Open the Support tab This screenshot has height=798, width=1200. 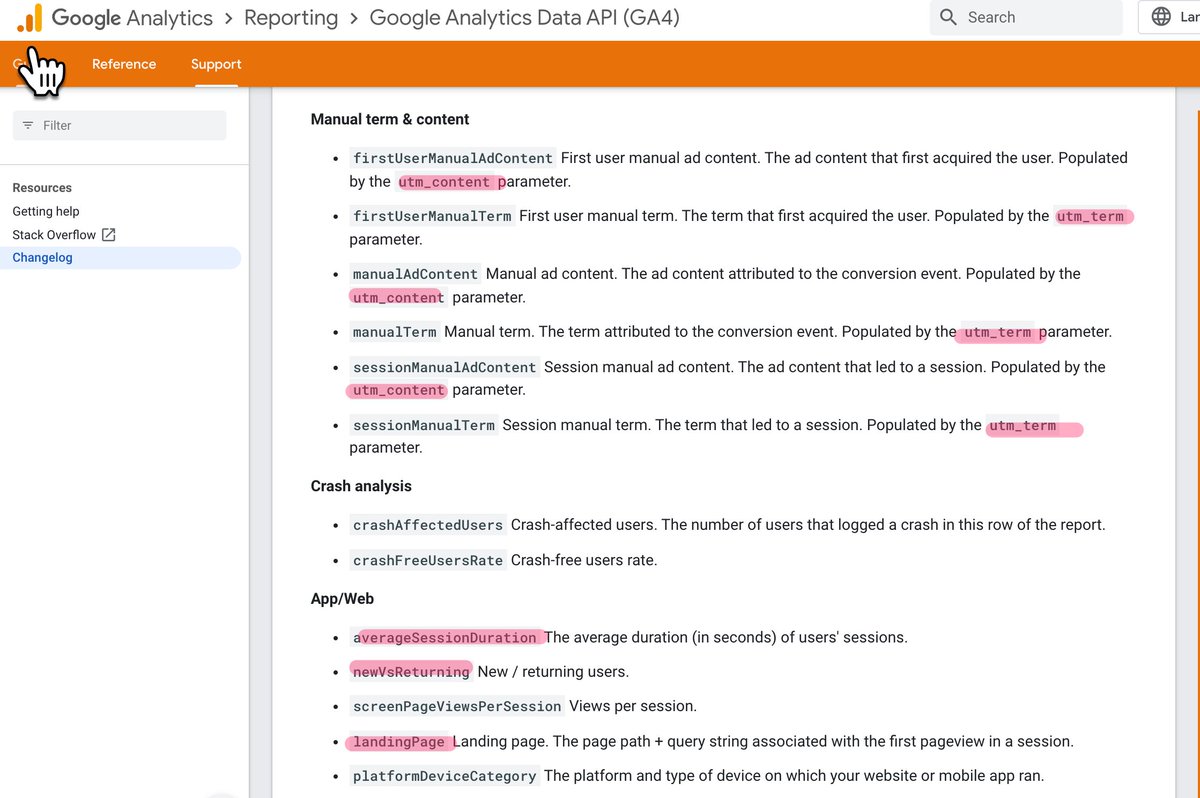pyautogui.click(x=216, y=64)
